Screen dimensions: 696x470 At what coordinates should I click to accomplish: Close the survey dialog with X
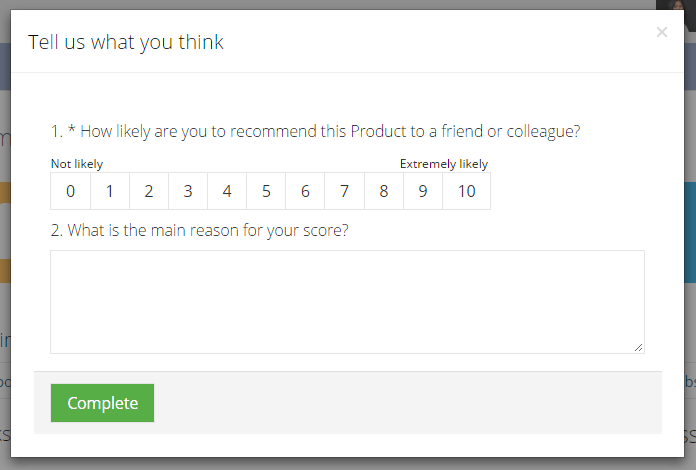(662, 32)
